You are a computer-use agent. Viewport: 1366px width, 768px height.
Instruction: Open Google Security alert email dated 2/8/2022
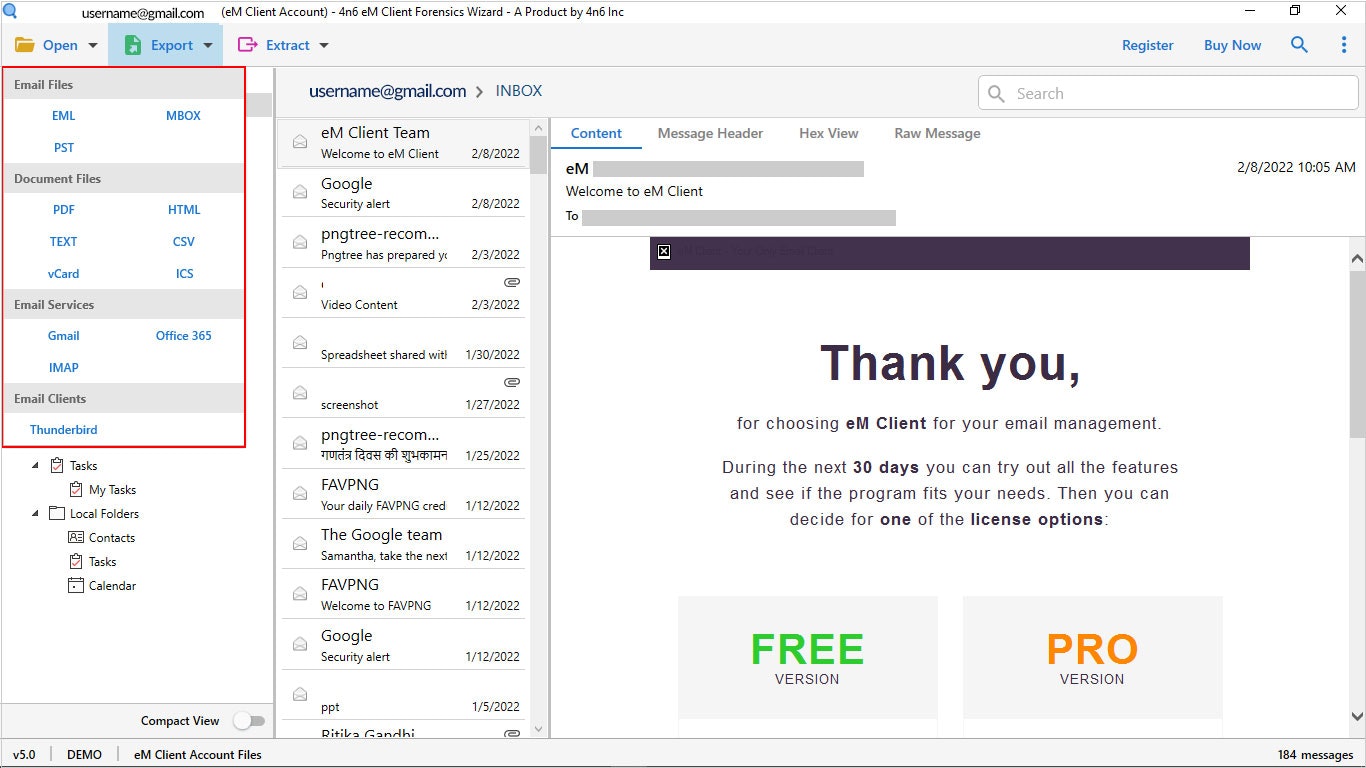coord(403,193)
